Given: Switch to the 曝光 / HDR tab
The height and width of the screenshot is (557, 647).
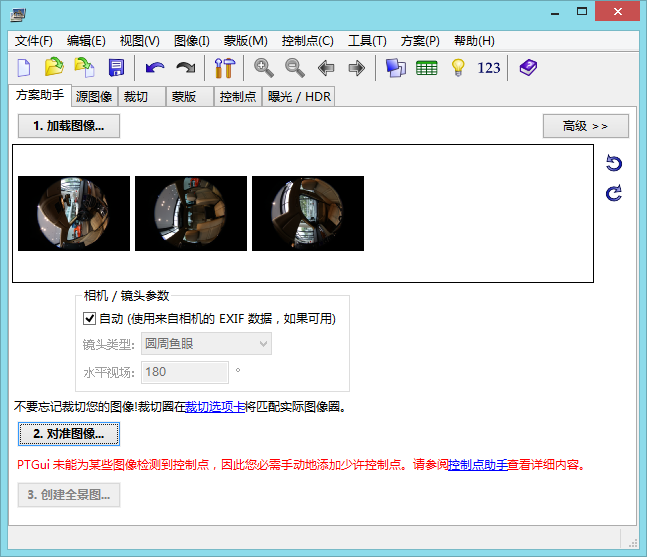Looking at the screenshot, I should pyautogui.click(x=299, y=97).
